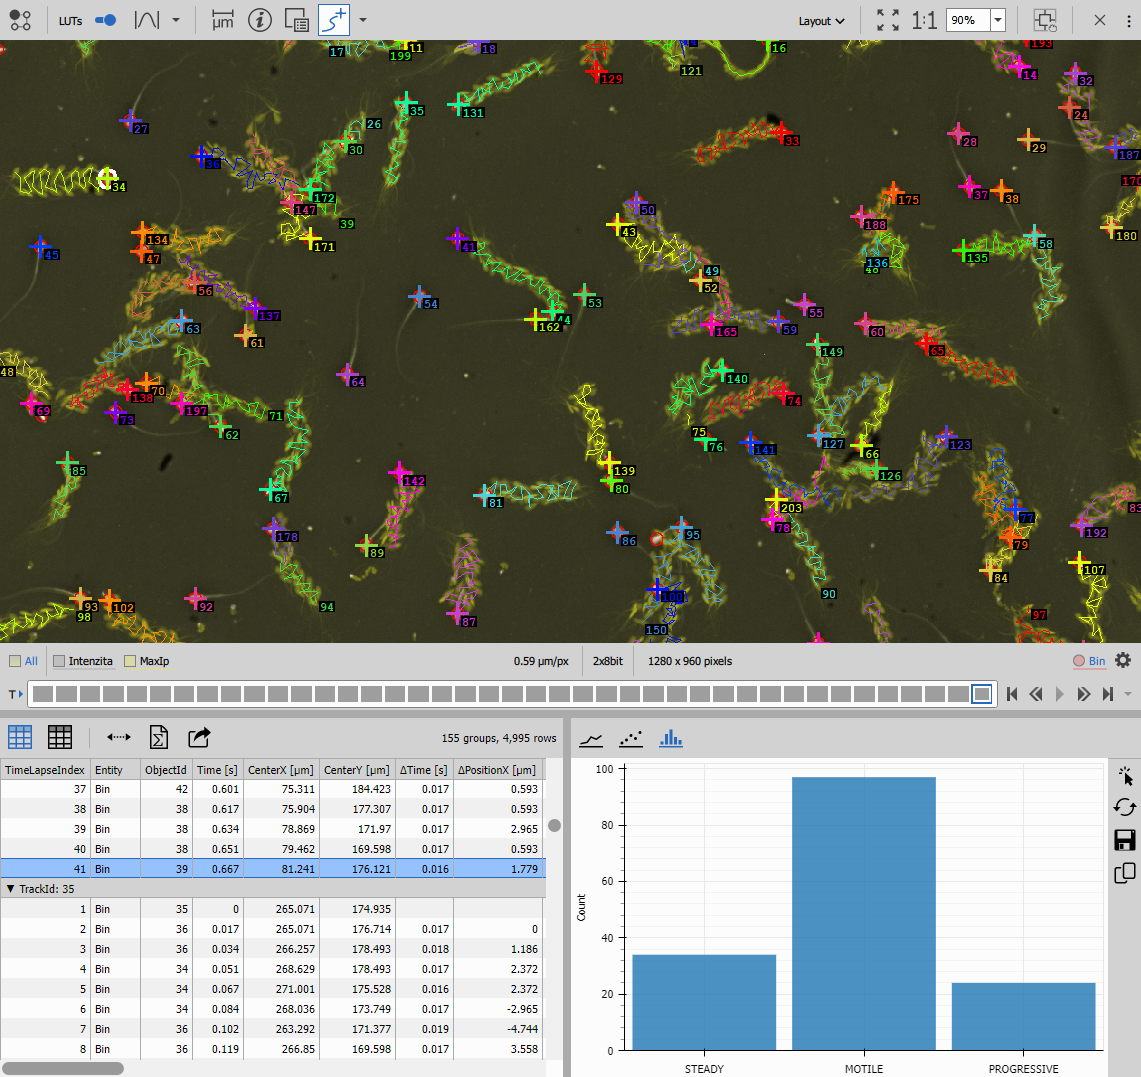Refresh the chart with the sync icon
This screenshot has height=1077, width=1141.
click(x=1124, y=807)
